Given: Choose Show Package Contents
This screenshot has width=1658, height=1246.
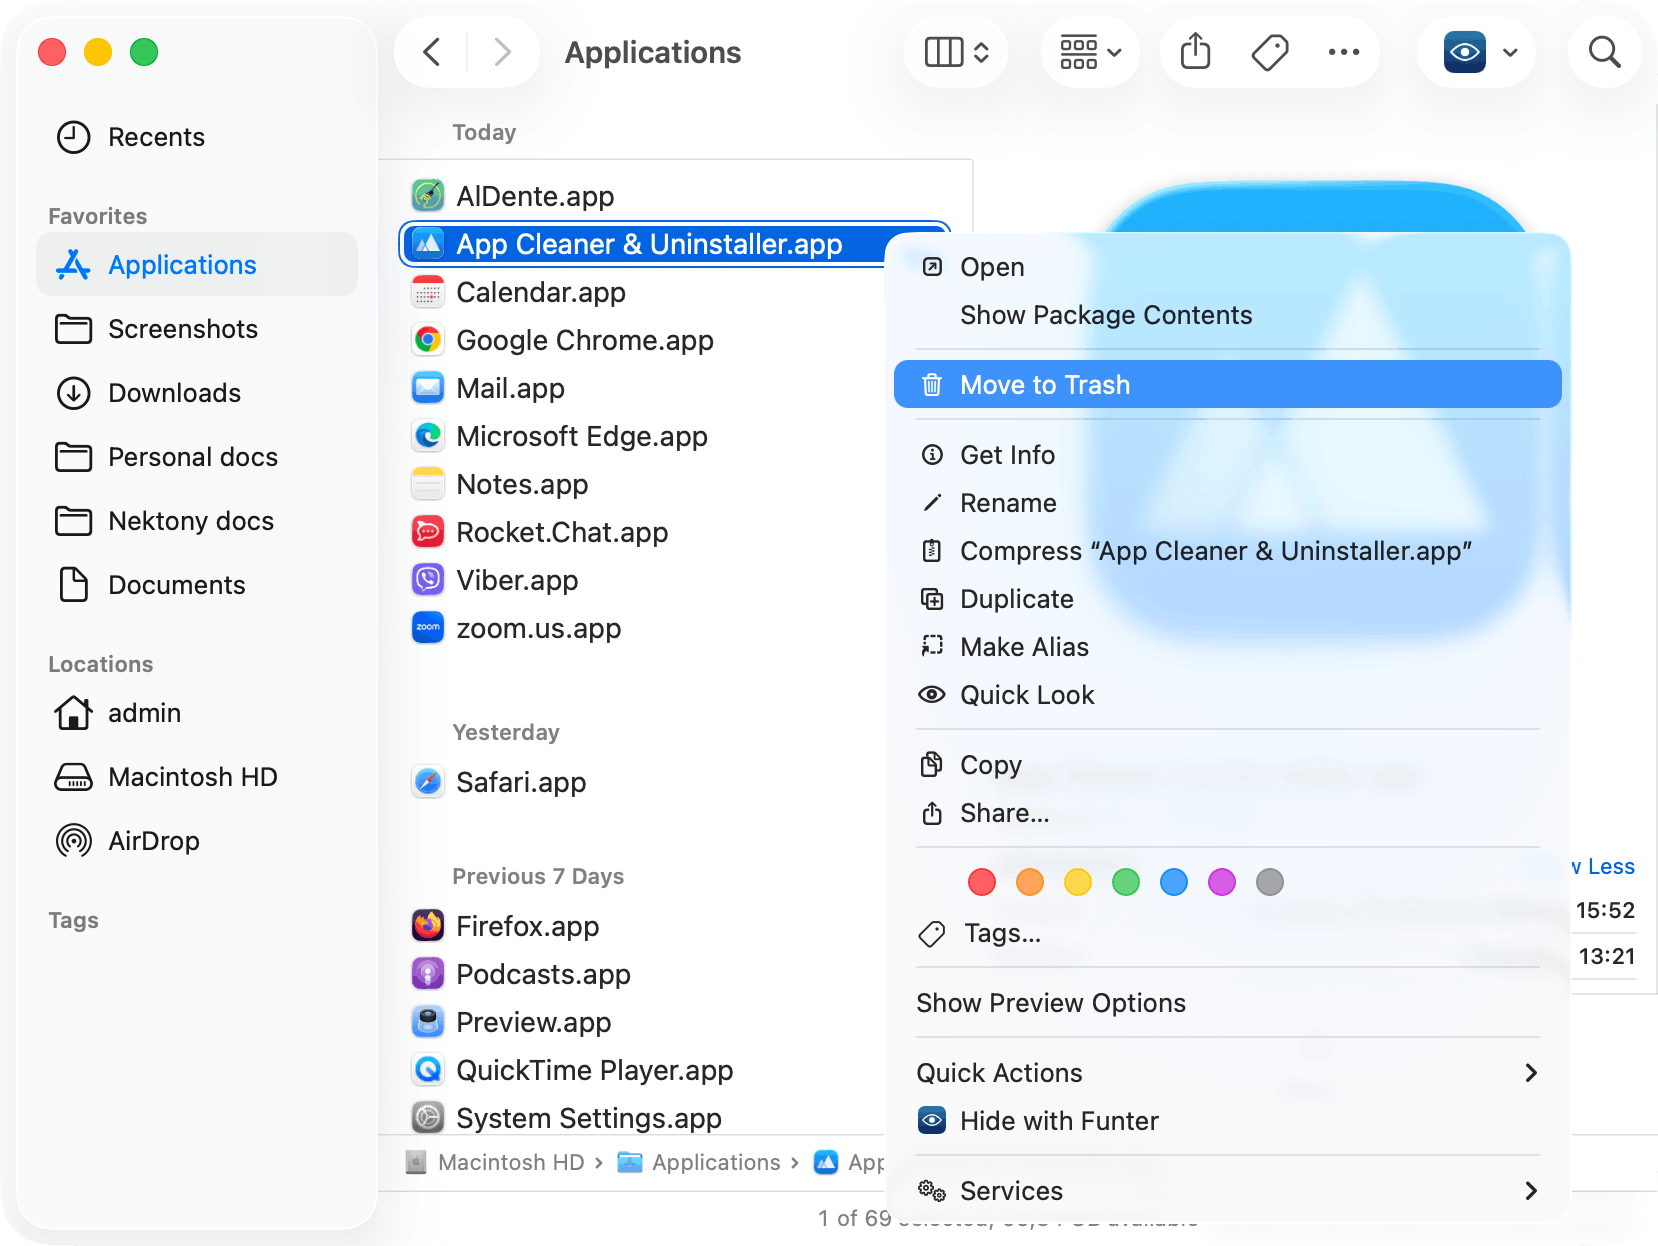Looking at the screenshot, I should tap(1106, 315).
